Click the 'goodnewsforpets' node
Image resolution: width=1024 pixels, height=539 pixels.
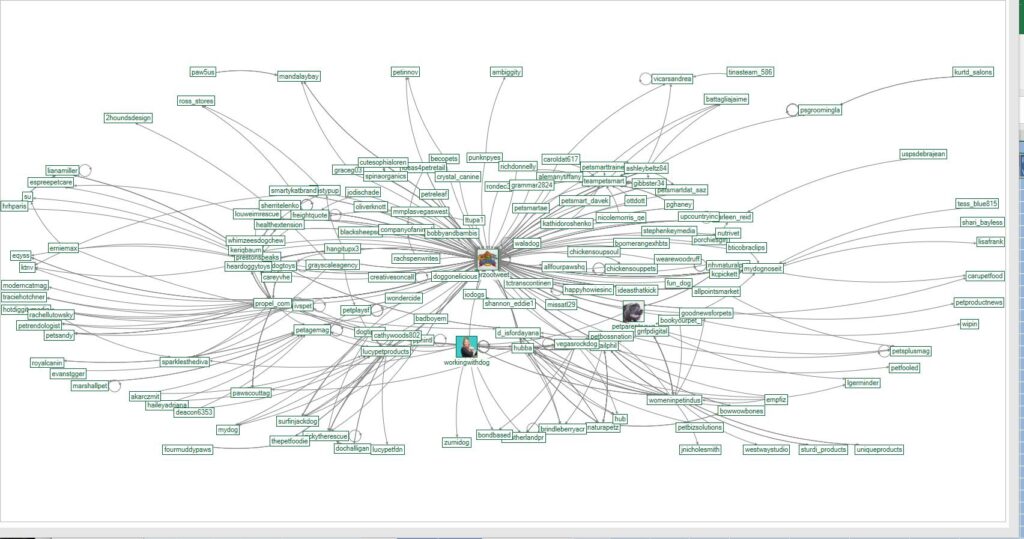[706, 314]
